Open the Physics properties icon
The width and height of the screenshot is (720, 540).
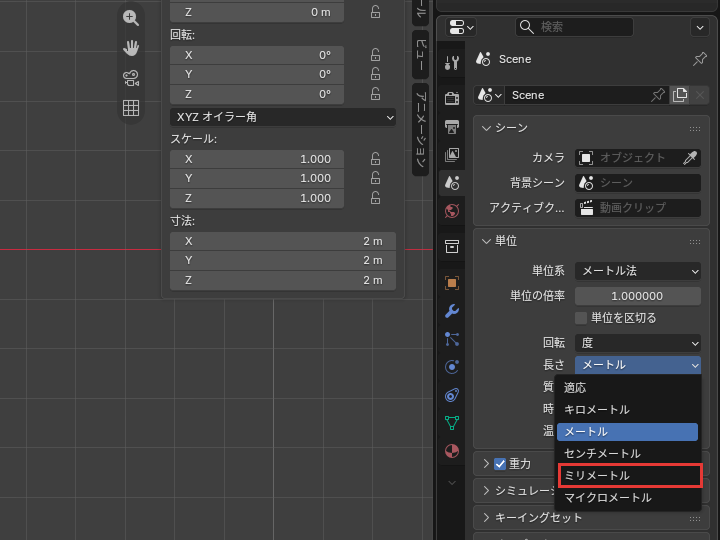(452, 367)
